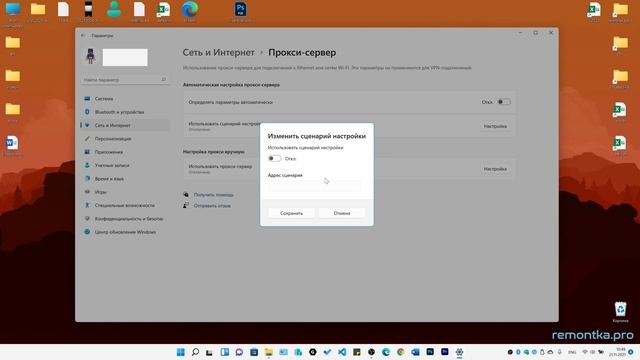Open Microsoft Edge from the taskbar
The image size is (640, 360).
[x=386, y=352]
